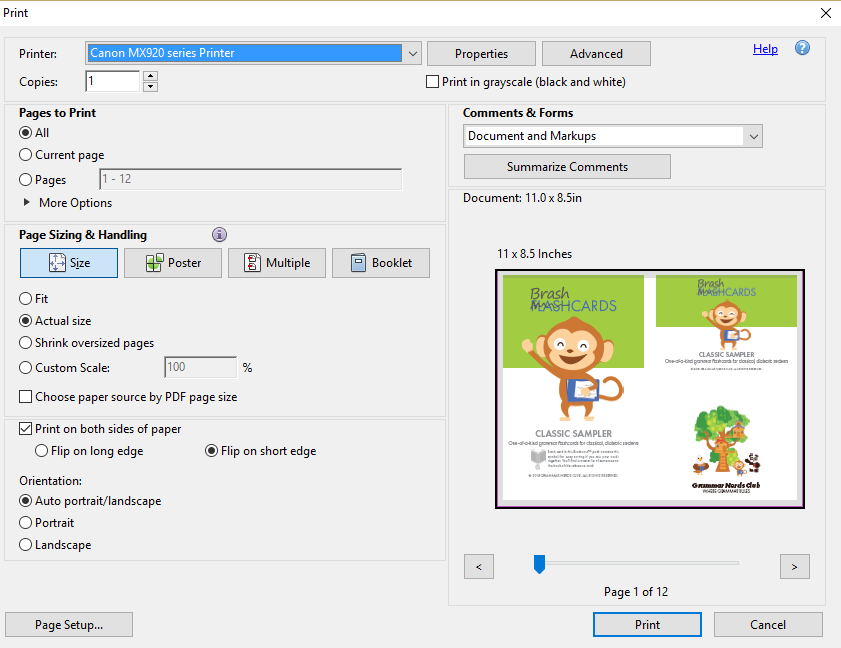Click the page preview slider handle
This screenshot has height=648, width=841.
click(x=539, y=565)
